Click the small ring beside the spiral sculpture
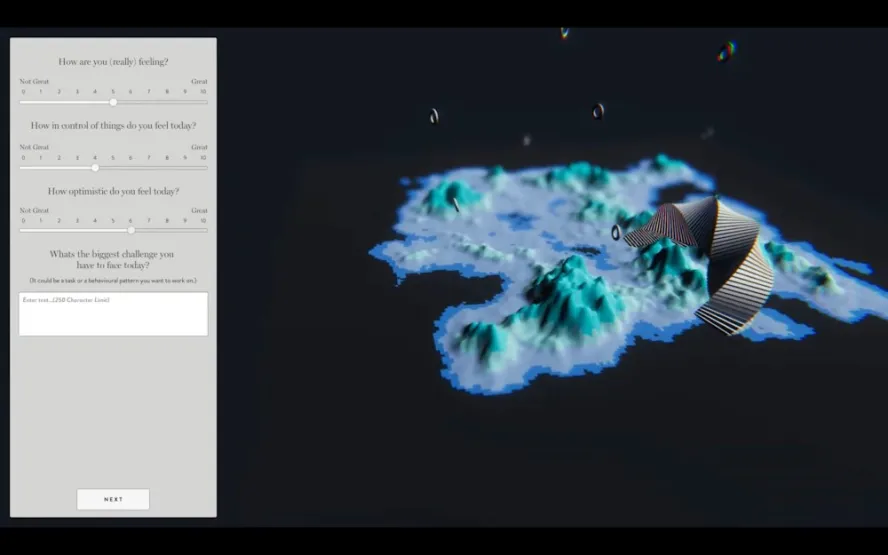 click(616, 232)
